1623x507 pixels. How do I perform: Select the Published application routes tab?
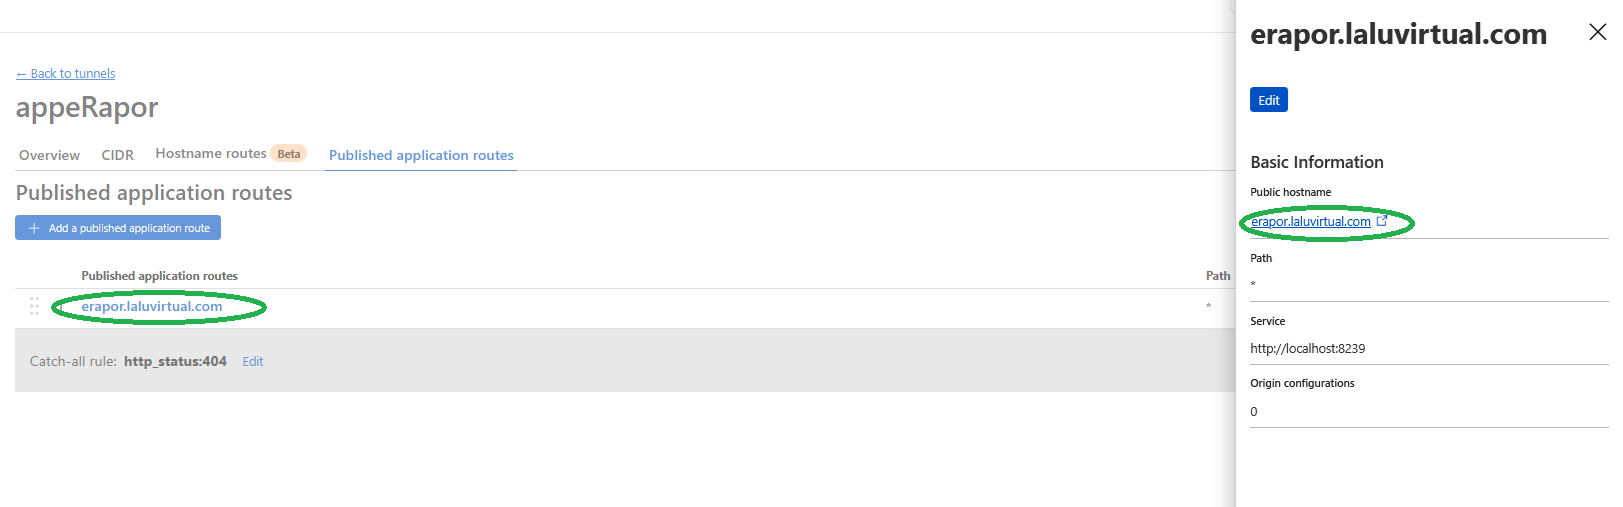(421, 155)
